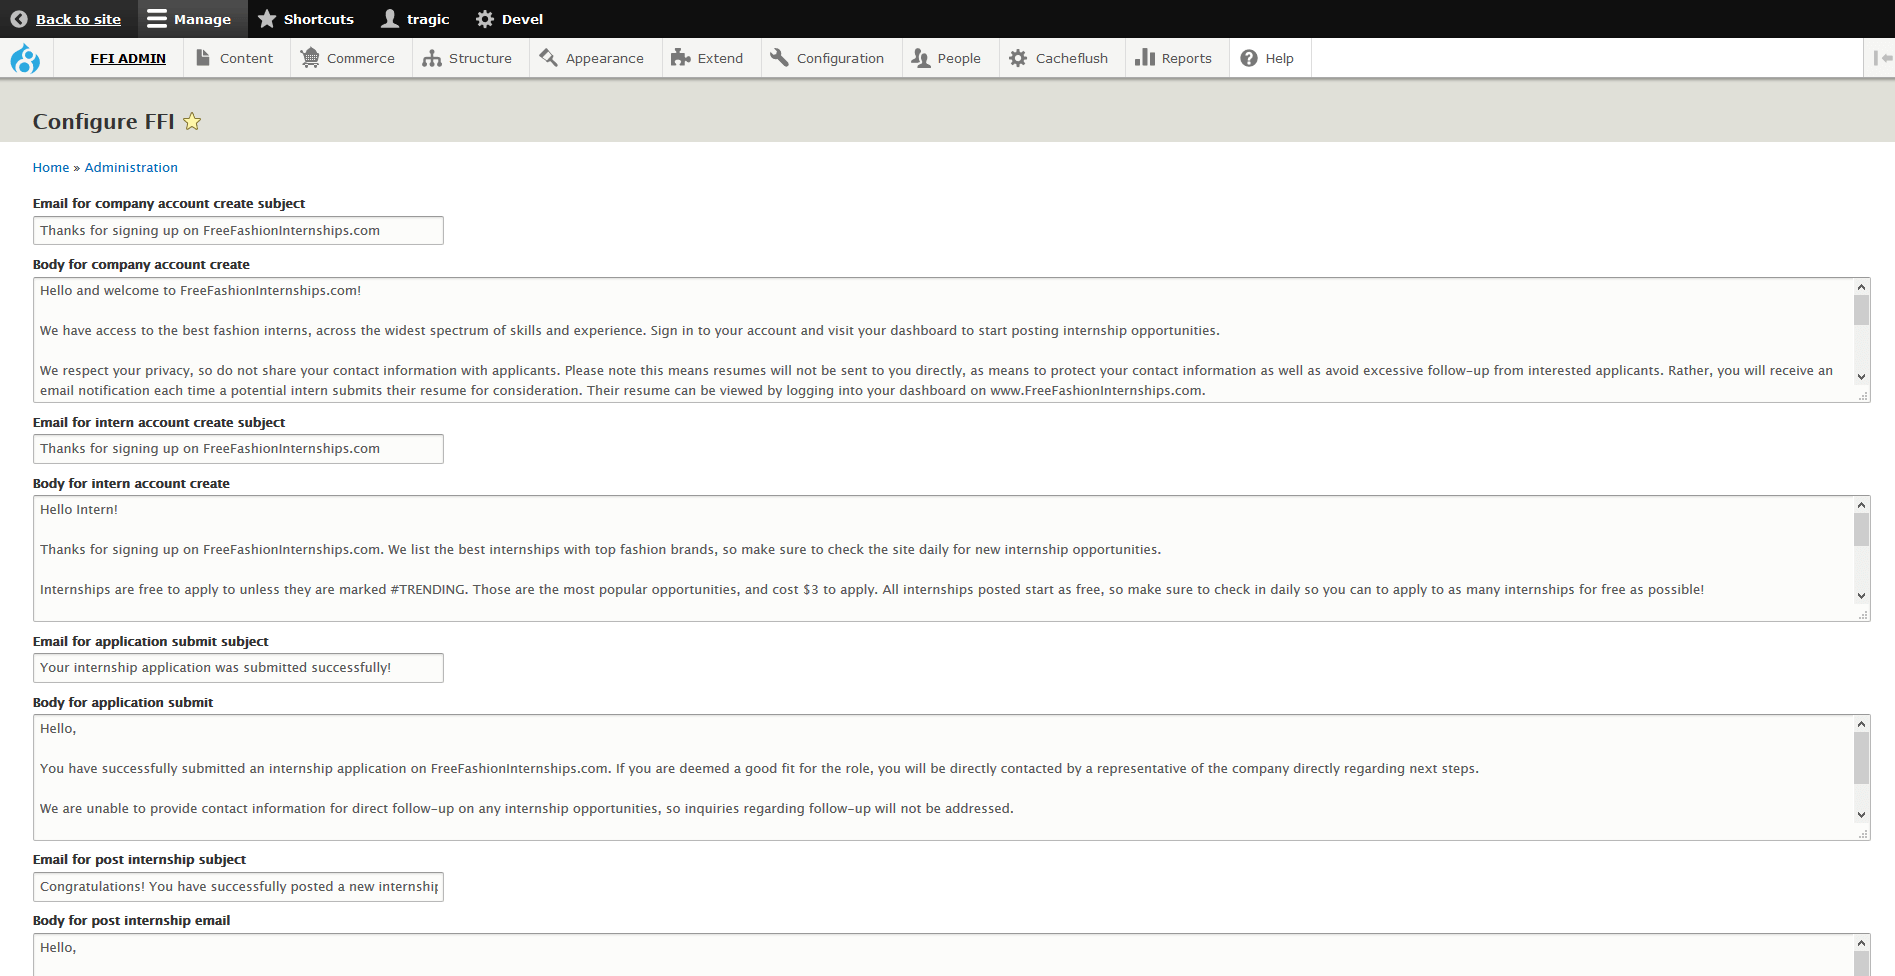Open the Extend menu item
The image size is (1895, 976).
coord(720,58)
